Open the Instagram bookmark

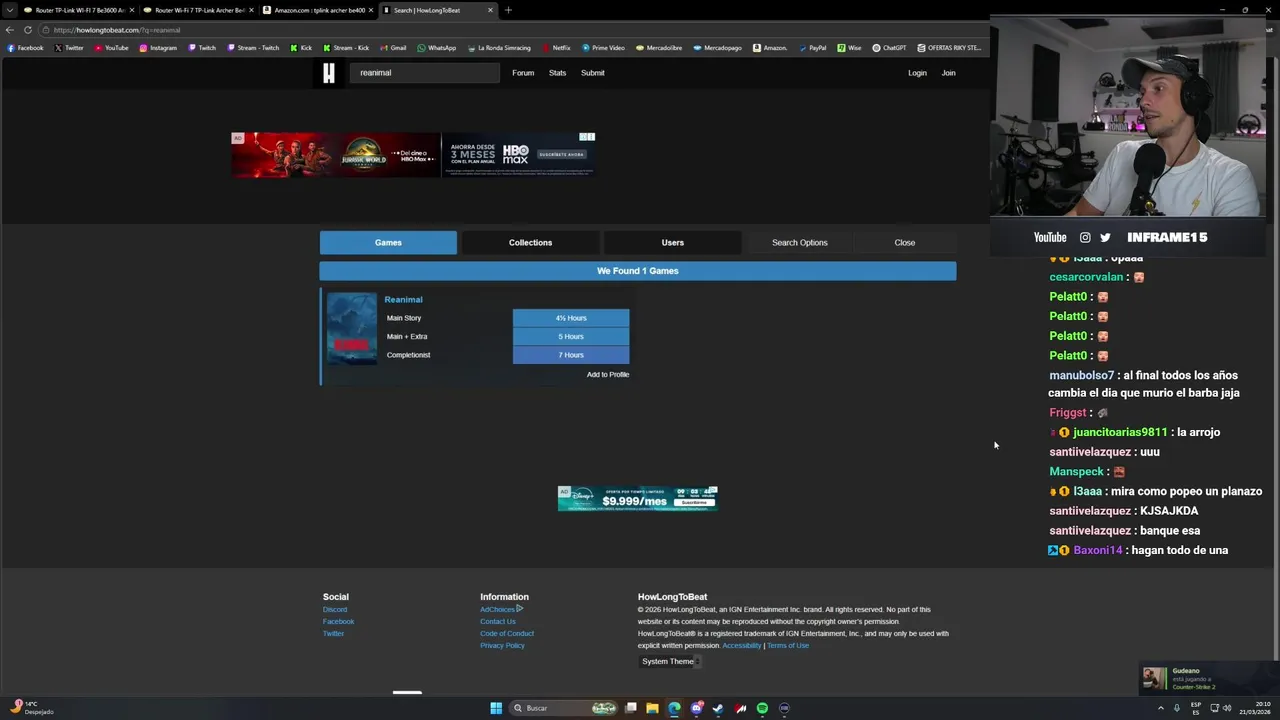[158, 48]
